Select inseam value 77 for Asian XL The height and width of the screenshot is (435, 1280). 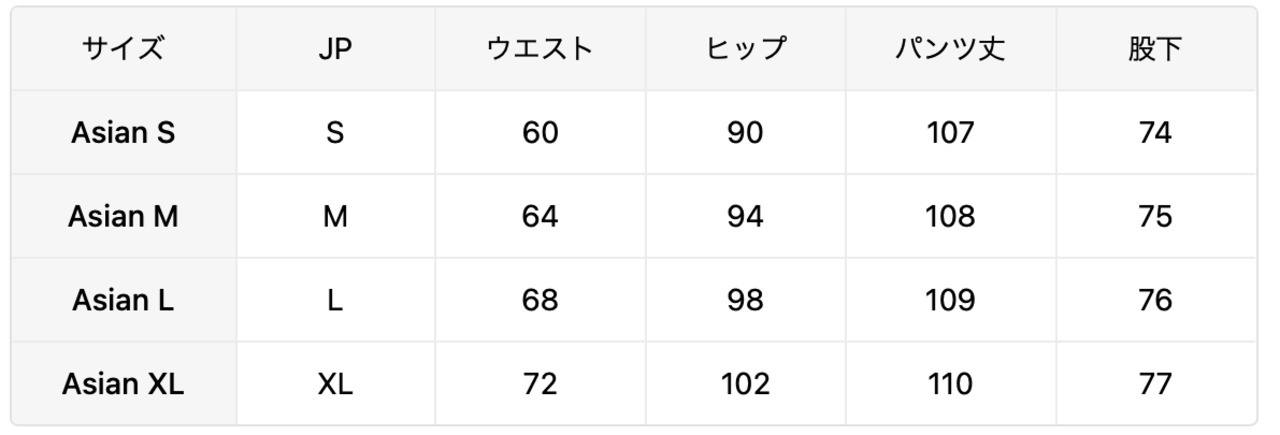(x=1155, y=384)
